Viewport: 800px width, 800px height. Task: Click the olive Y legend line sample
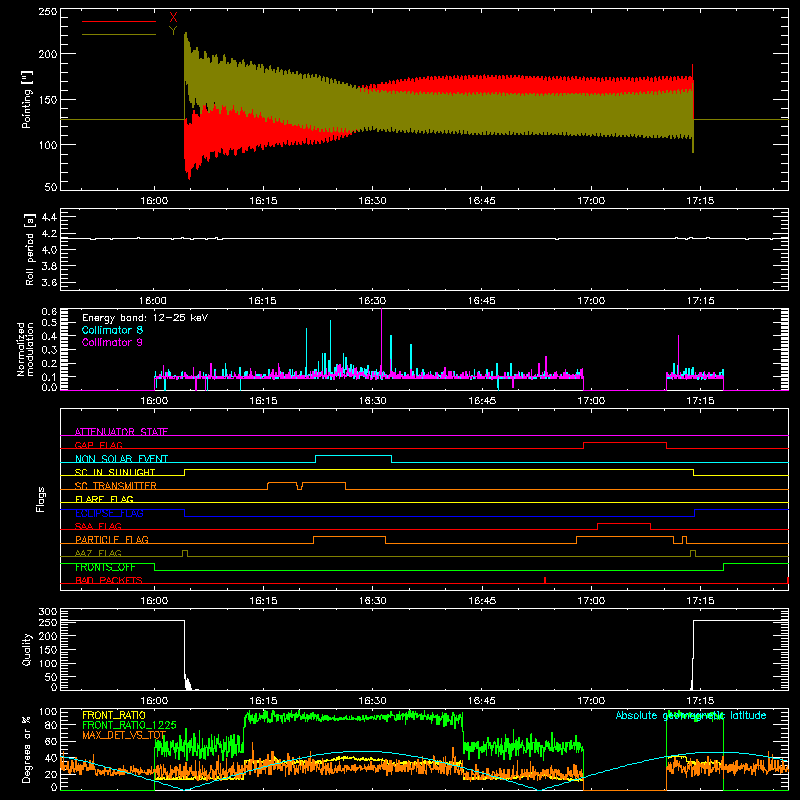[x=119, y=34]
